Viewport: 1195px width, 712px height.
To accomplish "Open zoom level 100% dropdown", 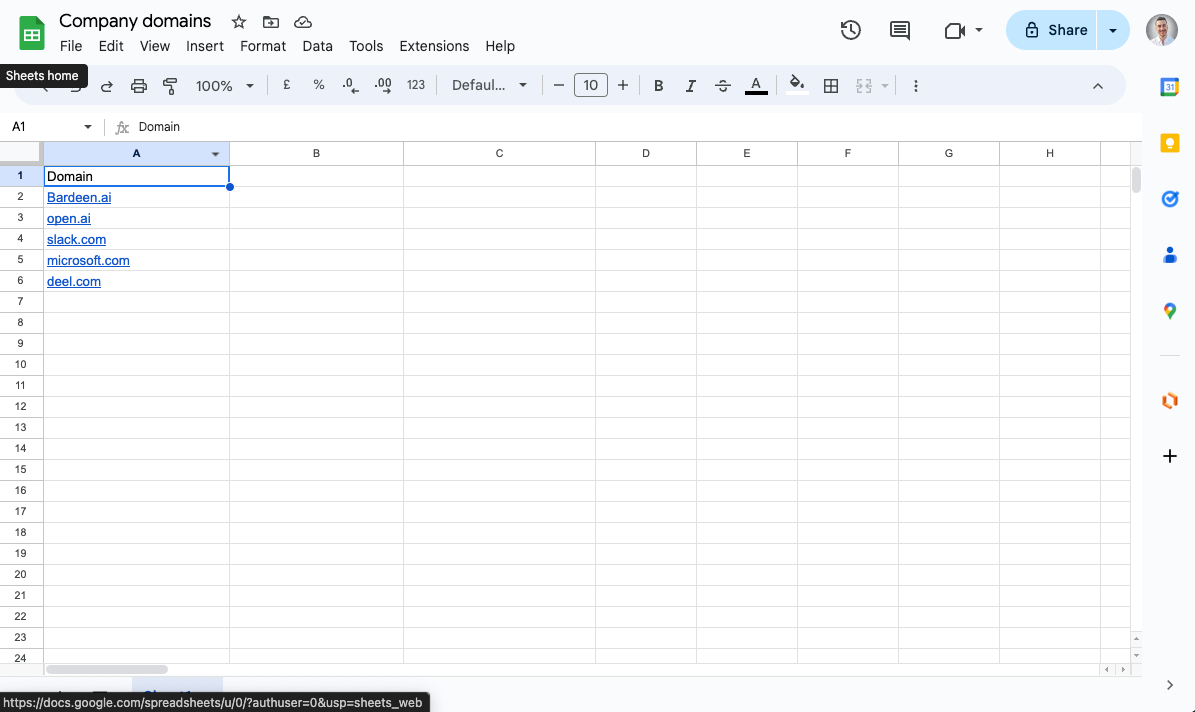I will coord(224,86).
